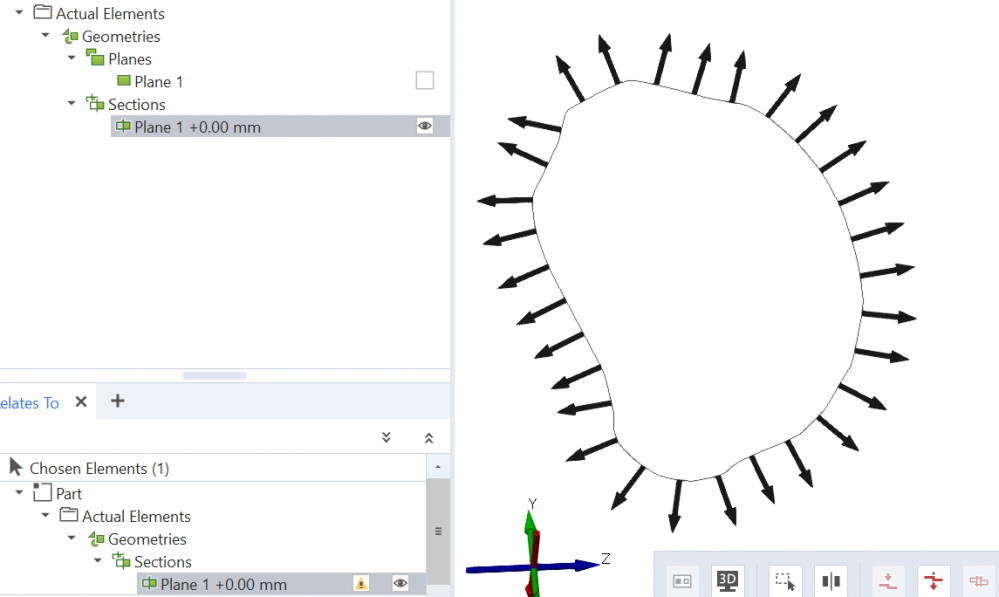This screenshot has width=999, height=597.
Task: Close the Relates To tab
Action: tap(82, 402)
